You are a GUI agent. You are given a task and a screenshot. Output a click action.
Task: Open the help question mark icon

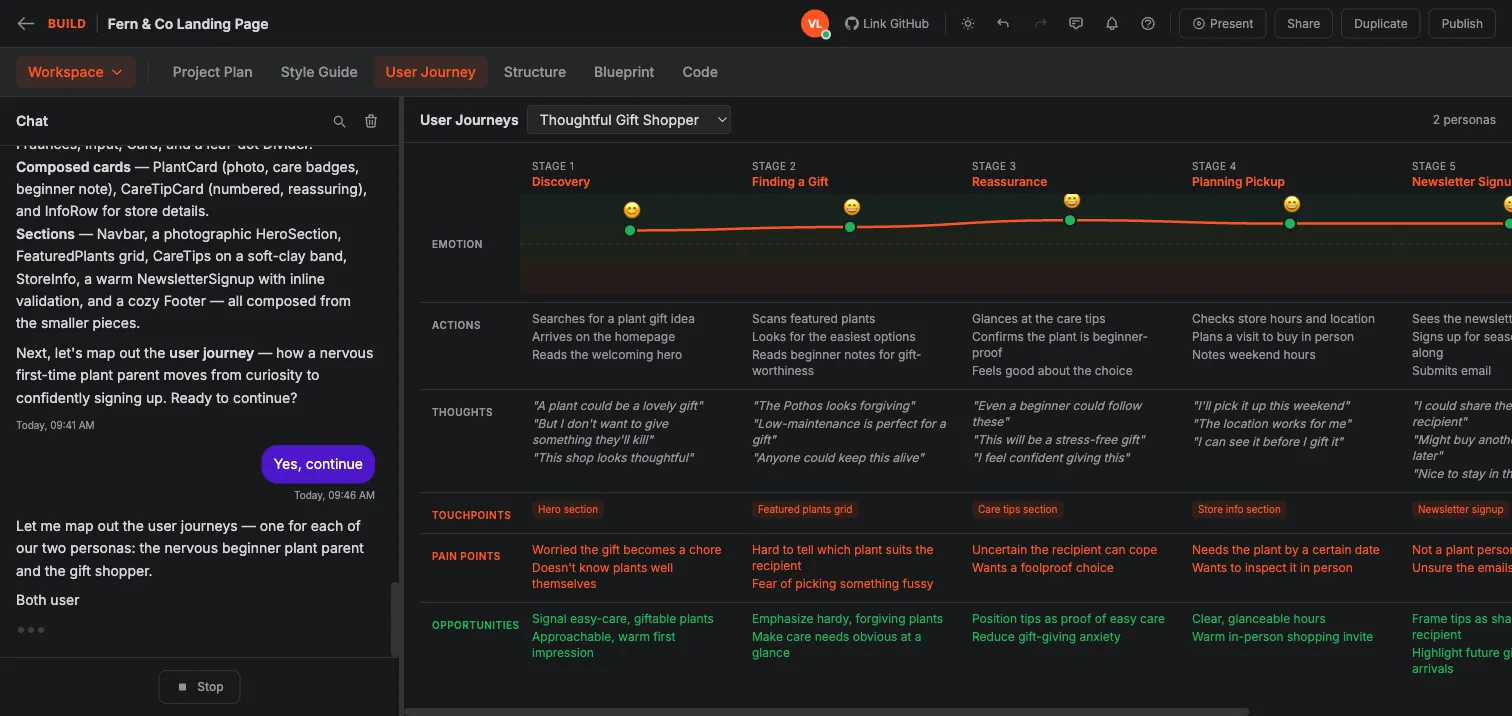(1148, 24)
